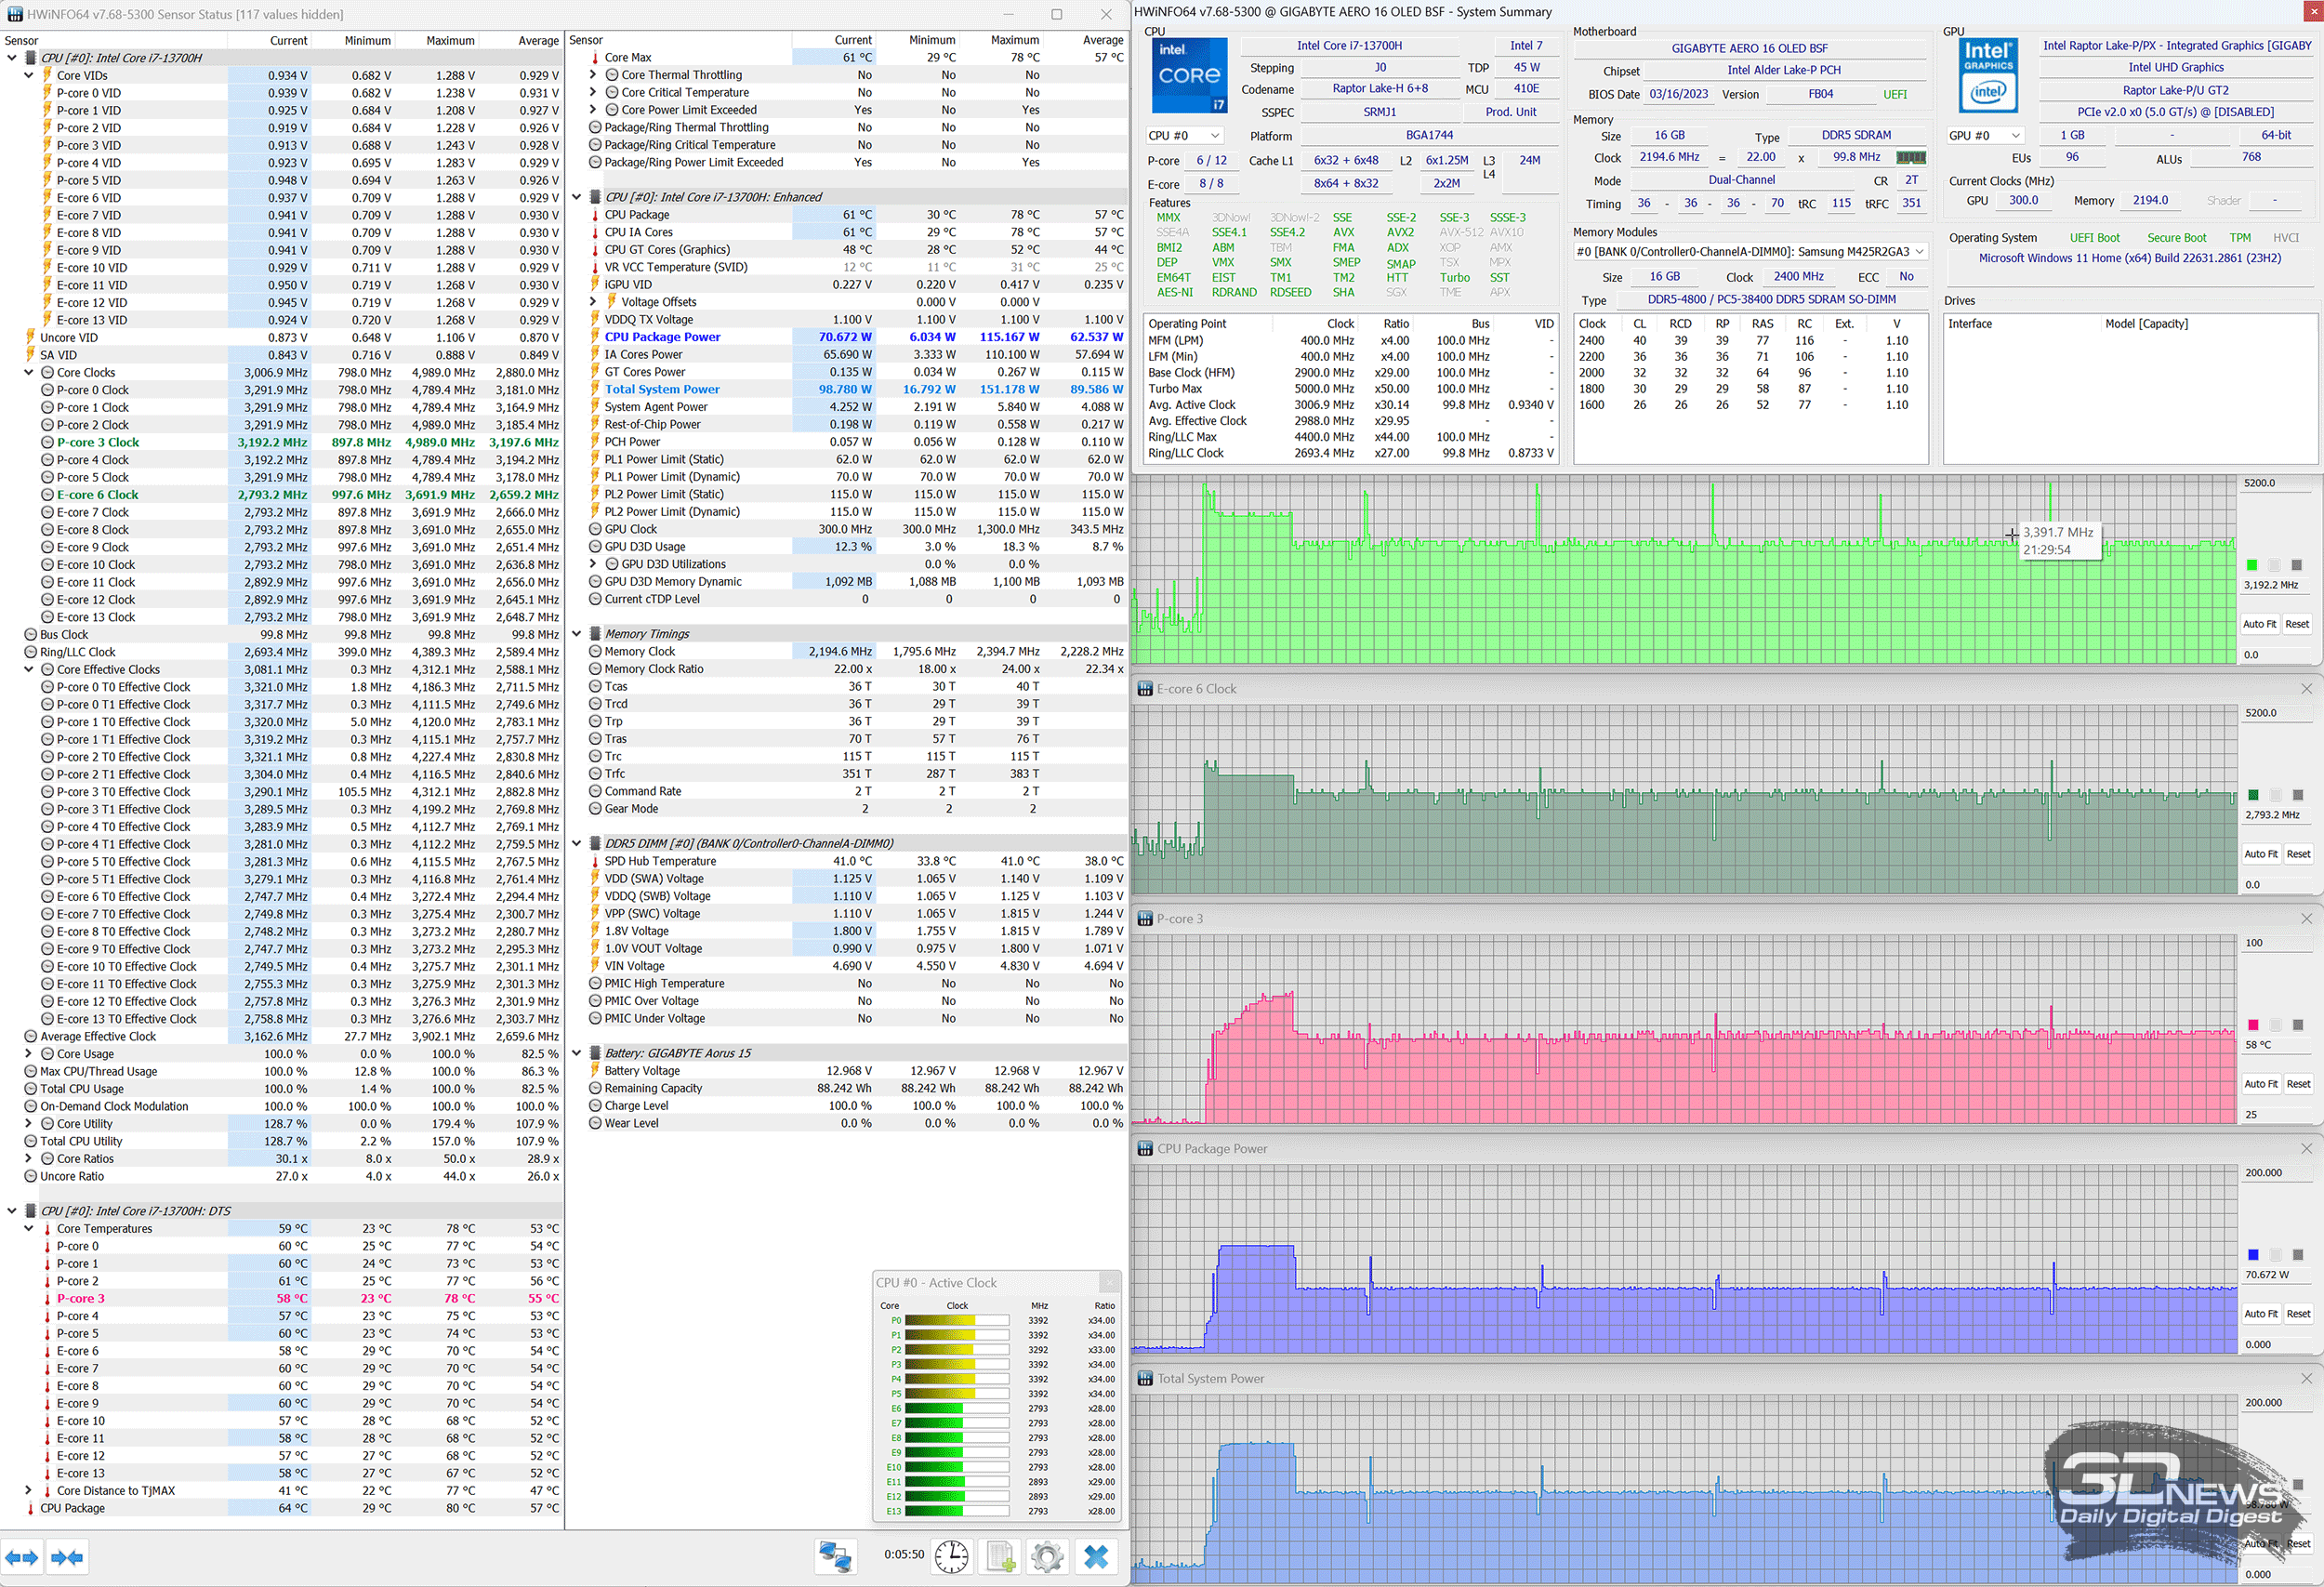This screenshot has height=1587, width=2324.
Task: Click the thermometer icon beside pink P-core 3 row
Action: pos(47,1299)
